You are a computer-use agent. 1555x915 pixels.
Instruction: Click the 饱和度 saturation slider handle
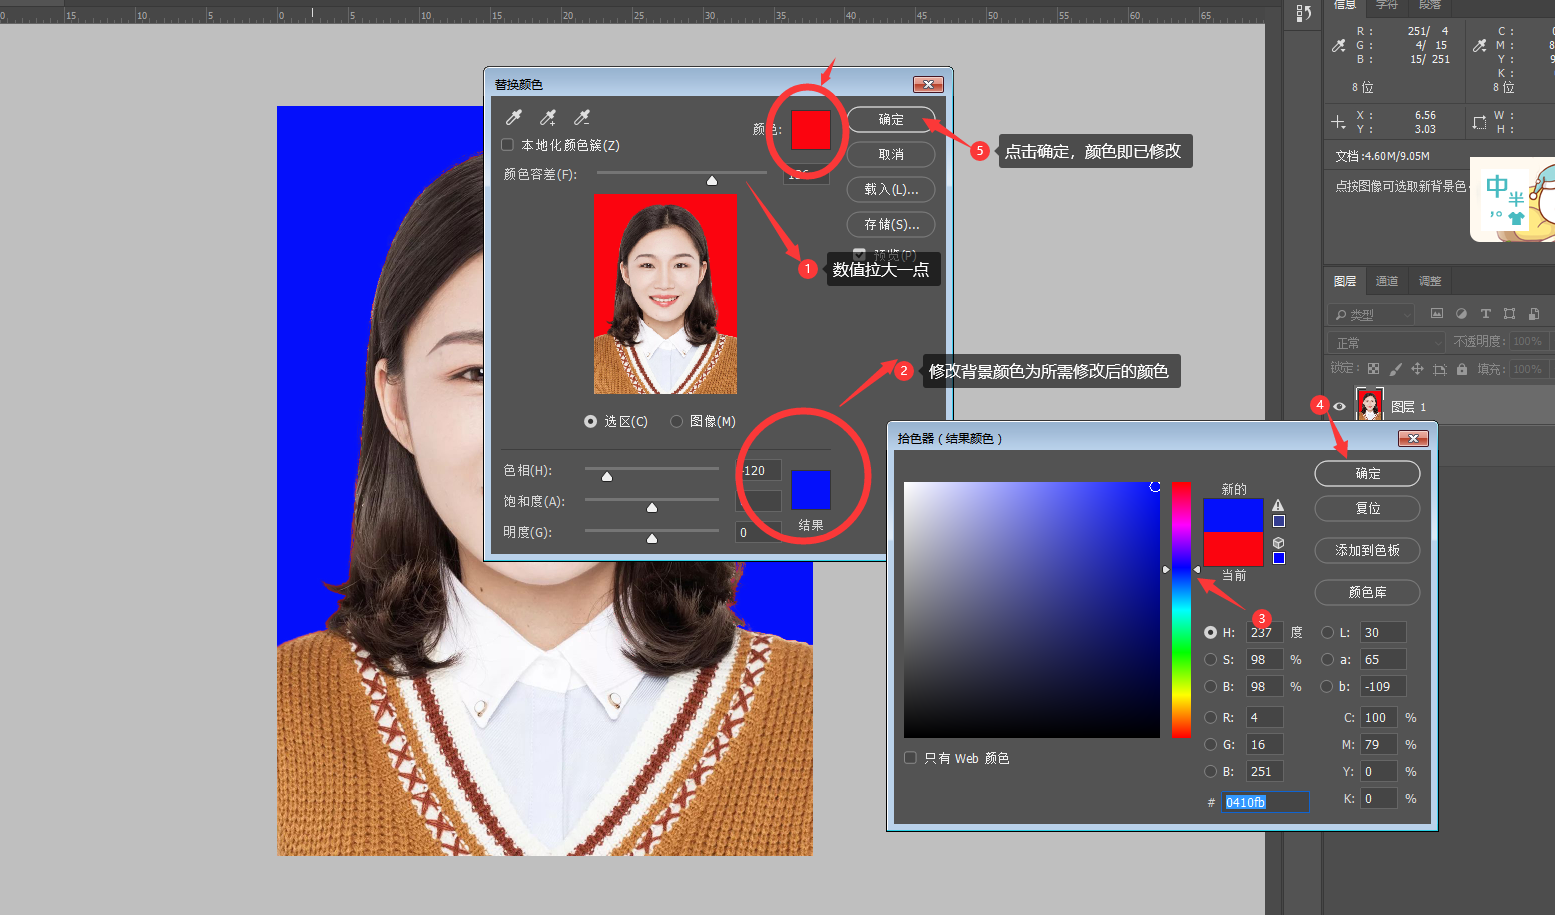click(652, 507)
